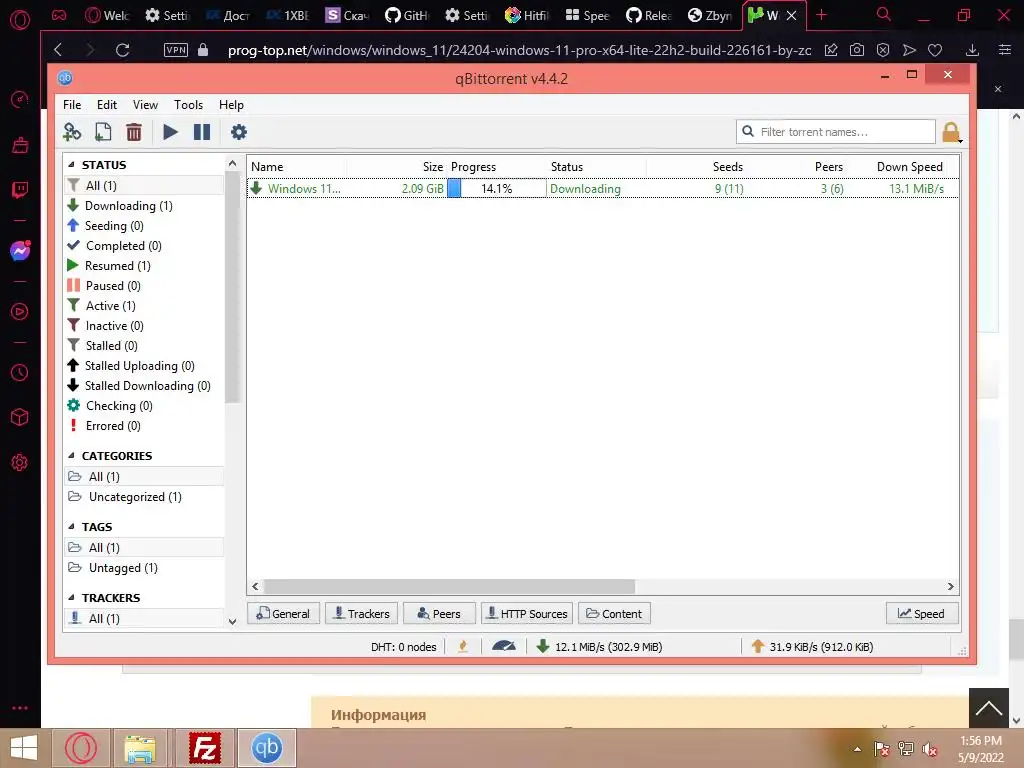Open Opera sidebar settings gear icon
Viewport: 1024px width, 768px height.
click(20, 462)
